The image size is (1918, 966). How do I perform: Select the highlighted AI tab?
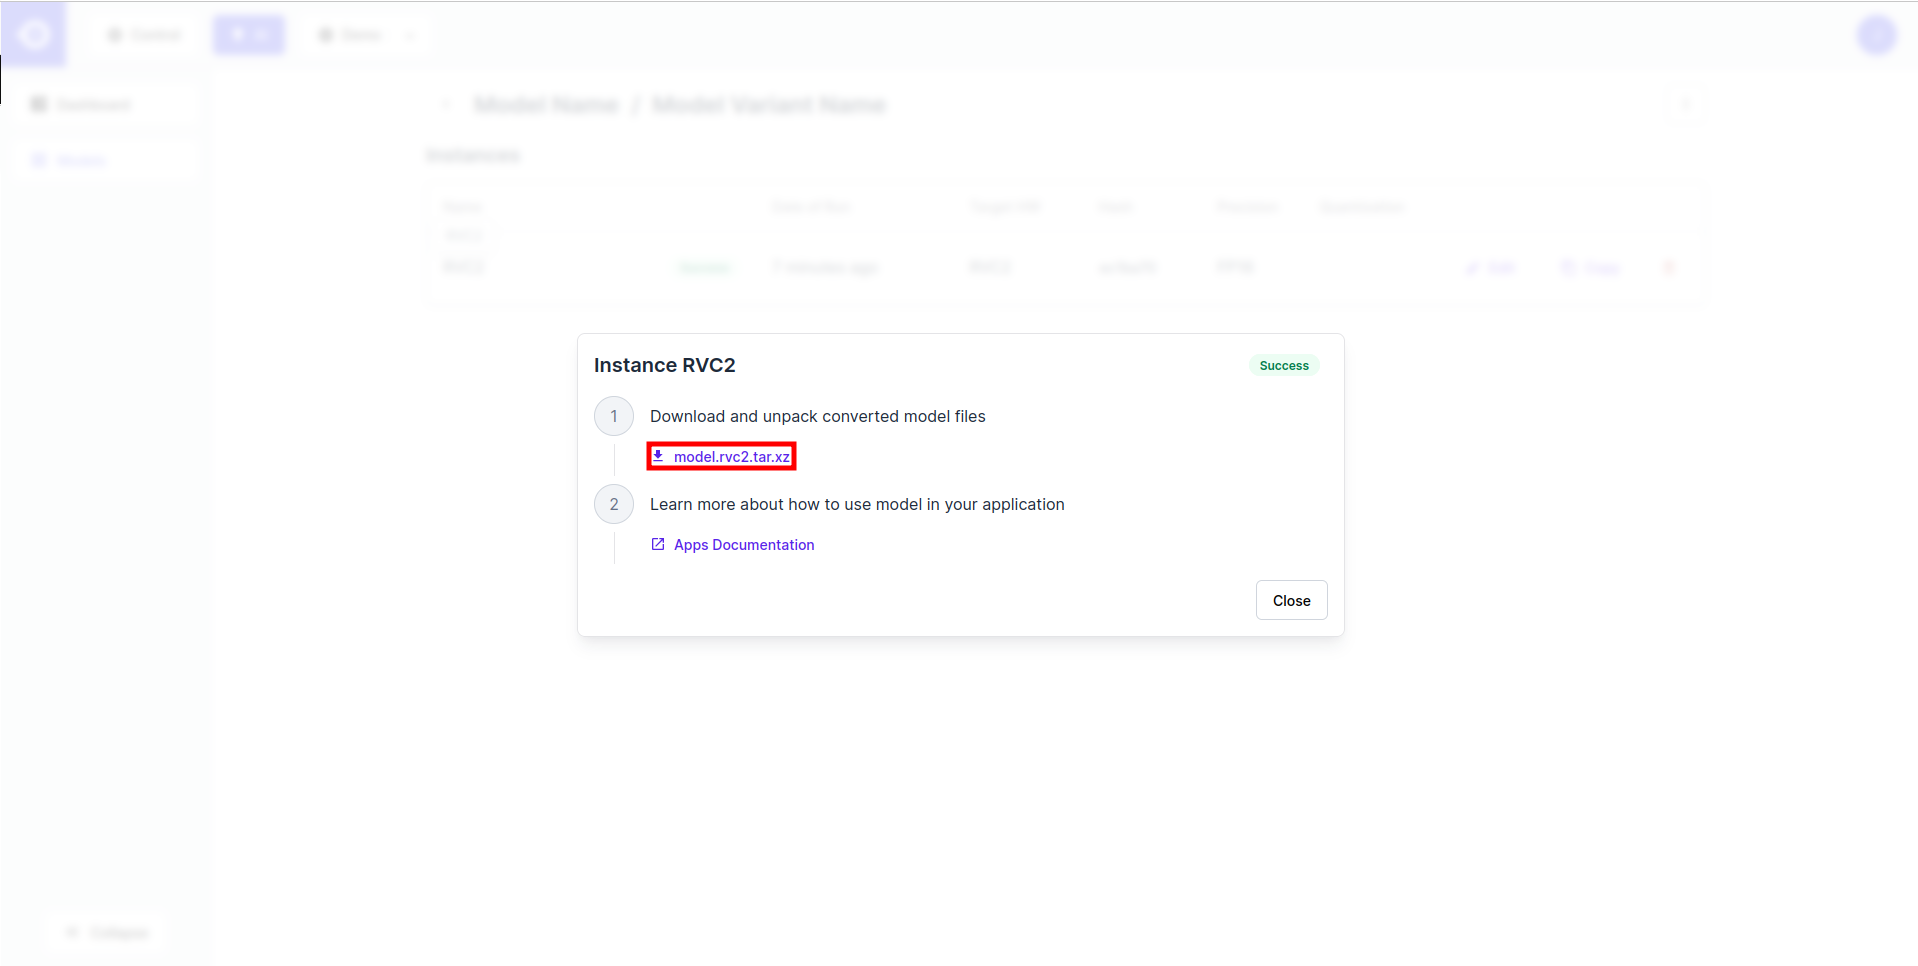(x=249, y=35)
